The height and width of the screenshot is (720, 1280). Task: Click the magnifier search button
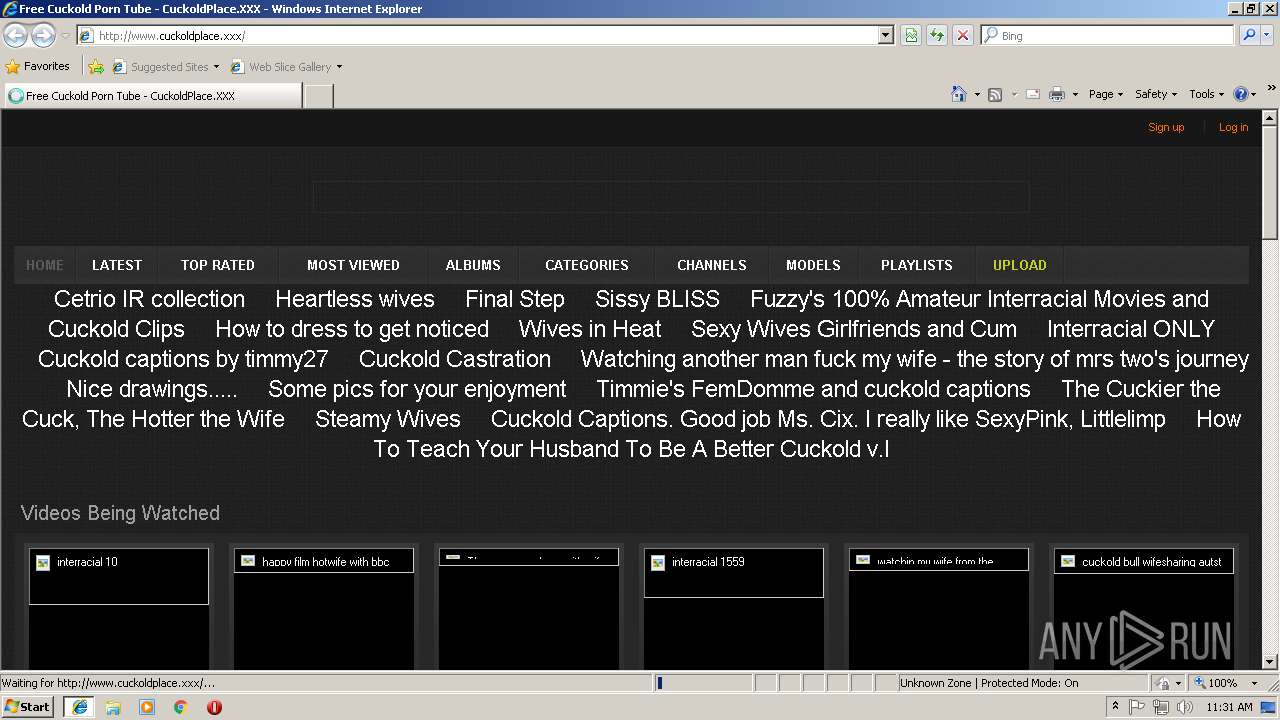(1248, 35)
